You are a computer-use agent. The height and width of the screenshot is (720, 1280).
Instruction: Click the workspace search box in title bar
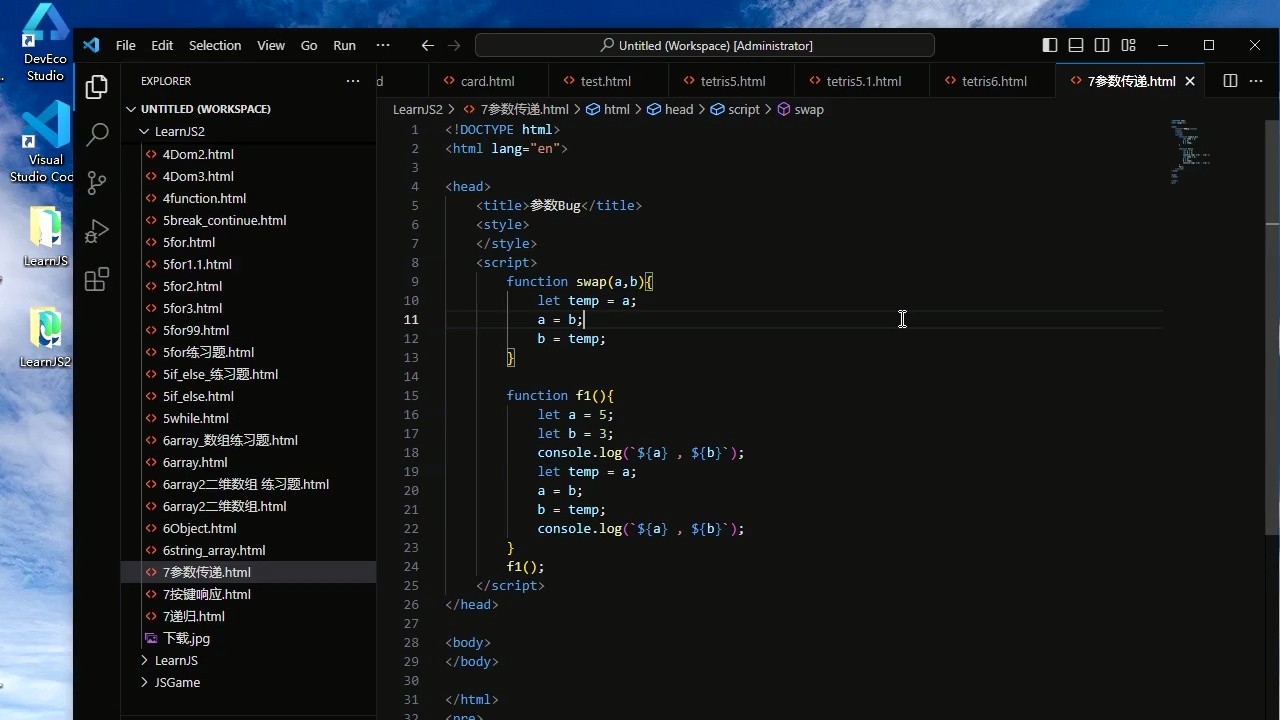click(705, 45)
